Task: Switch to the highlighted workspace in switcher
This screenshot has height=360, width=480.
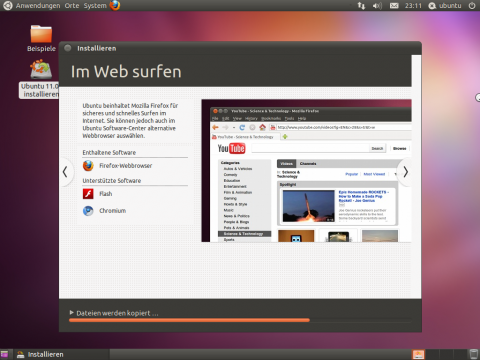Action: point(418,354)
